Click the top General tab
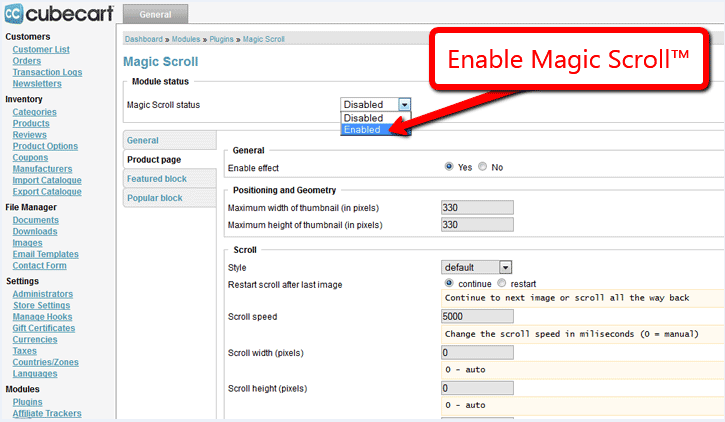This screenshot has width=725, height=422. pyautogui.click(x=155, y=14)
